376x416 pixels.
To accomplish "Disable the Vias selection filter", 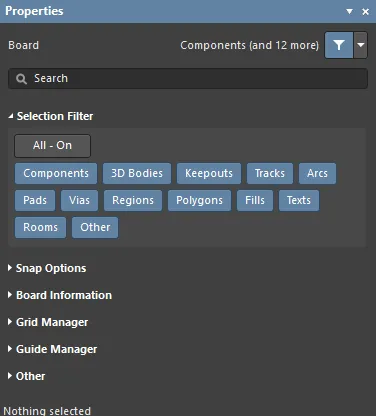I will [79, 200].
